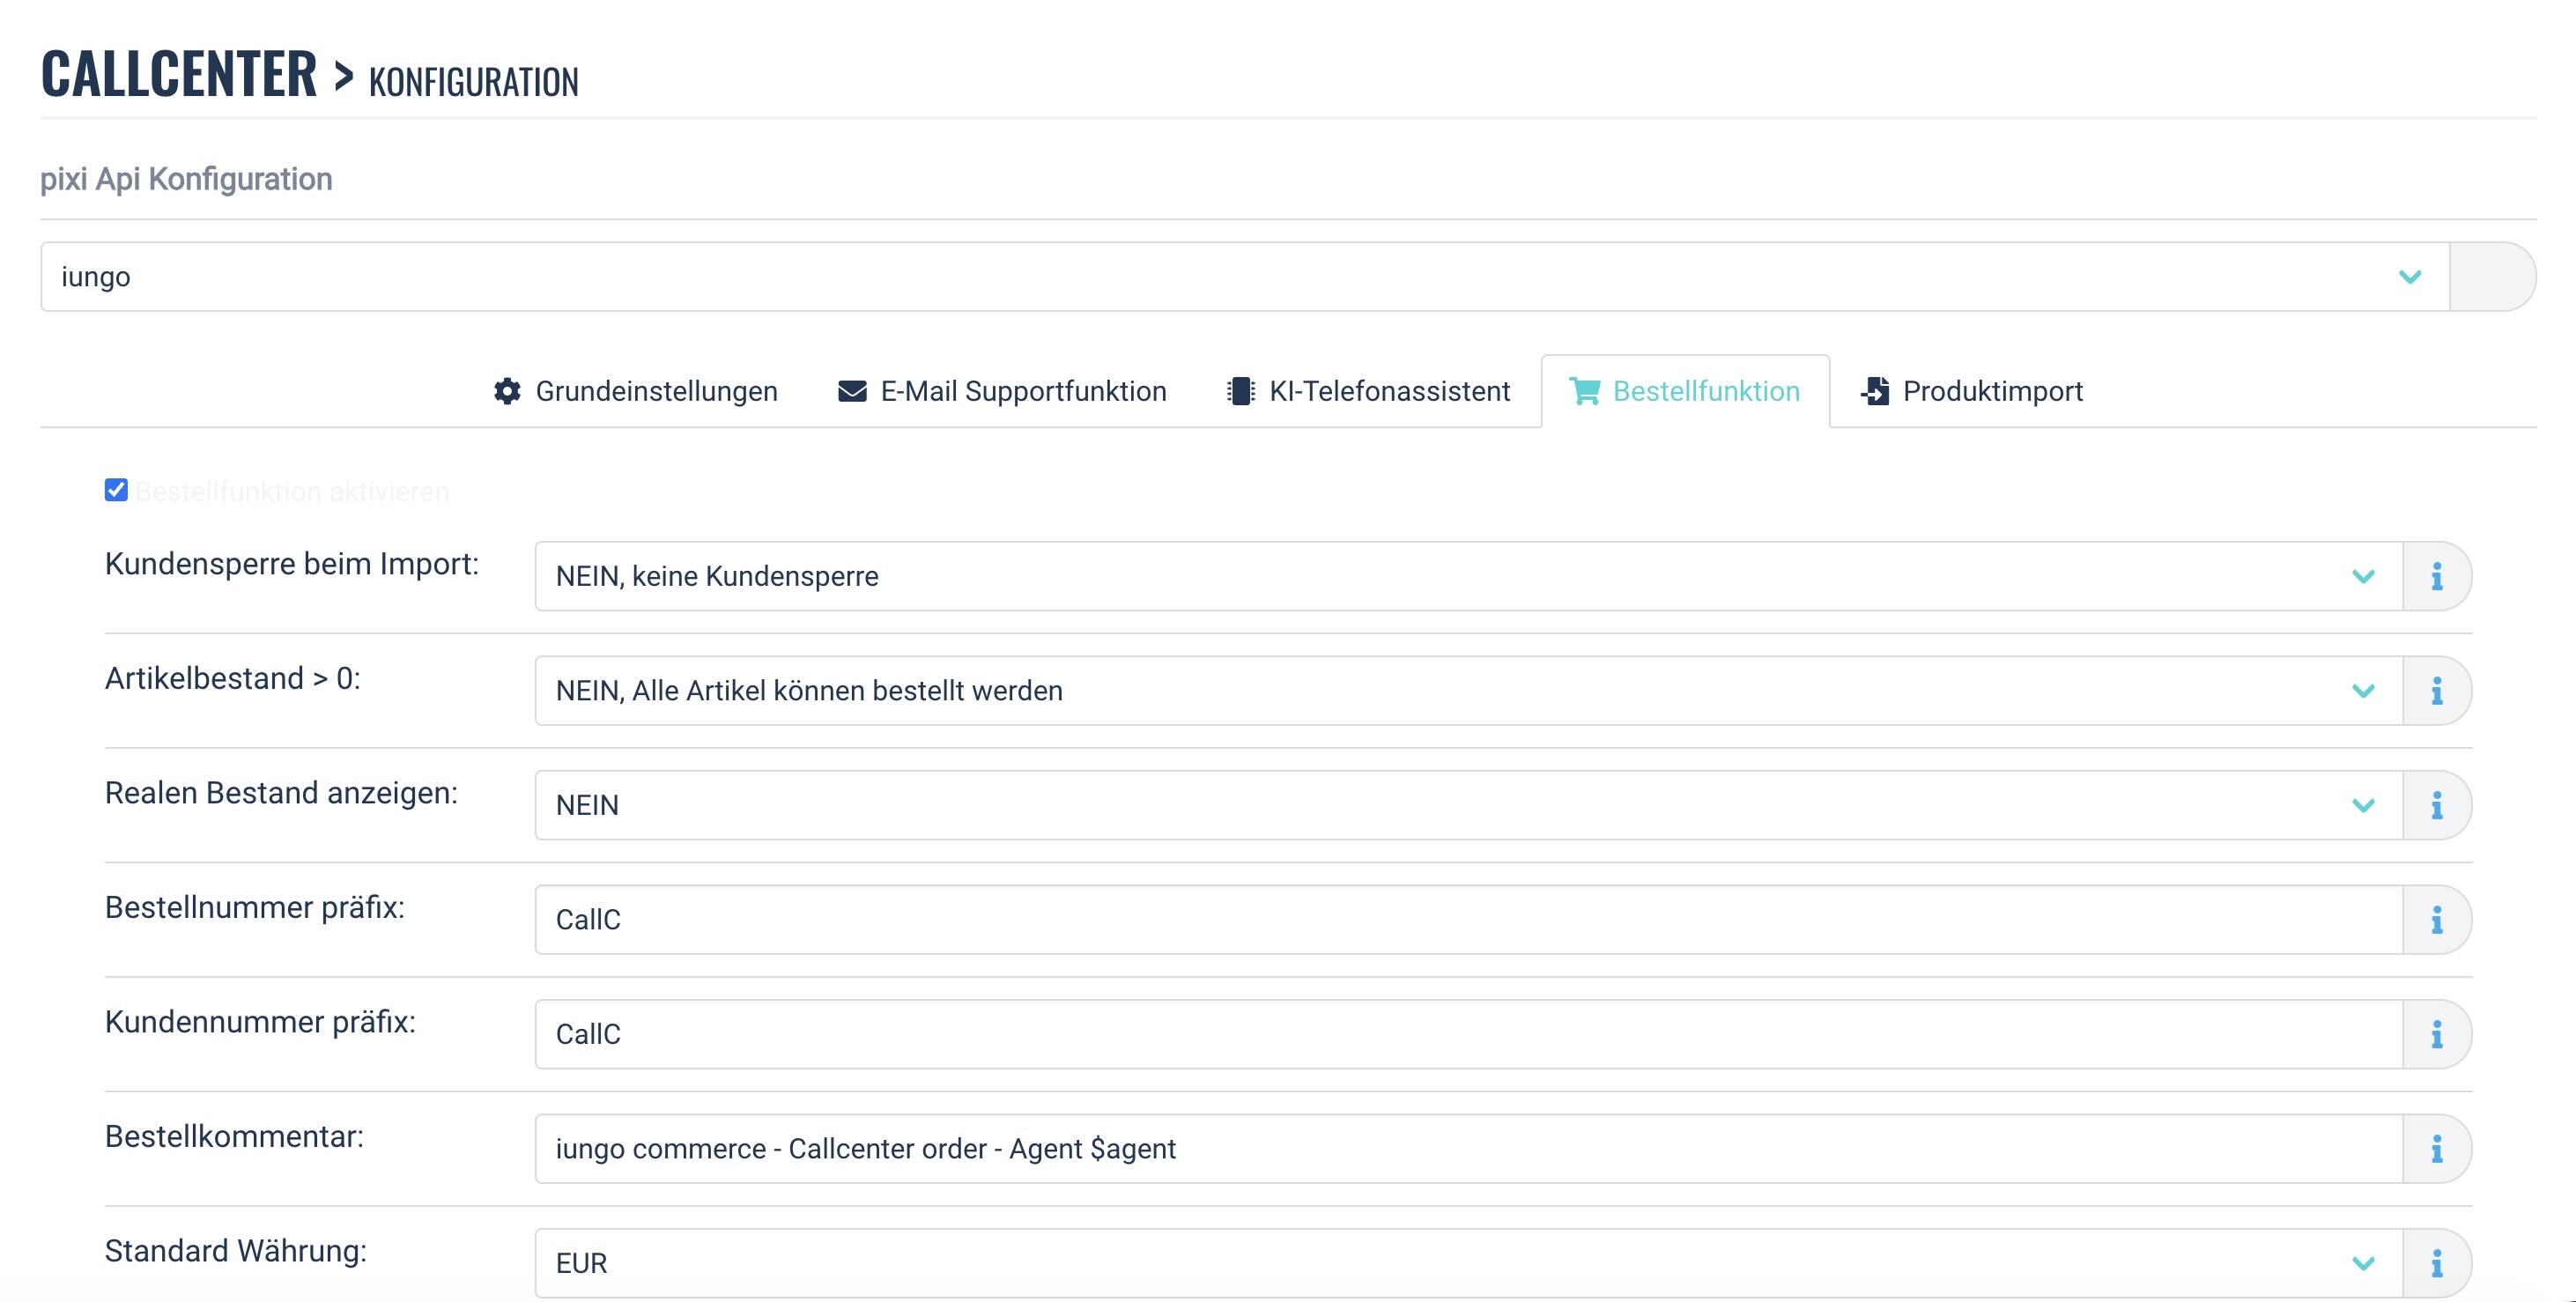2576x1302 pixels.
Task: Click info icon for Realen Bestand anzeigen
Action: click(2436, 805)
